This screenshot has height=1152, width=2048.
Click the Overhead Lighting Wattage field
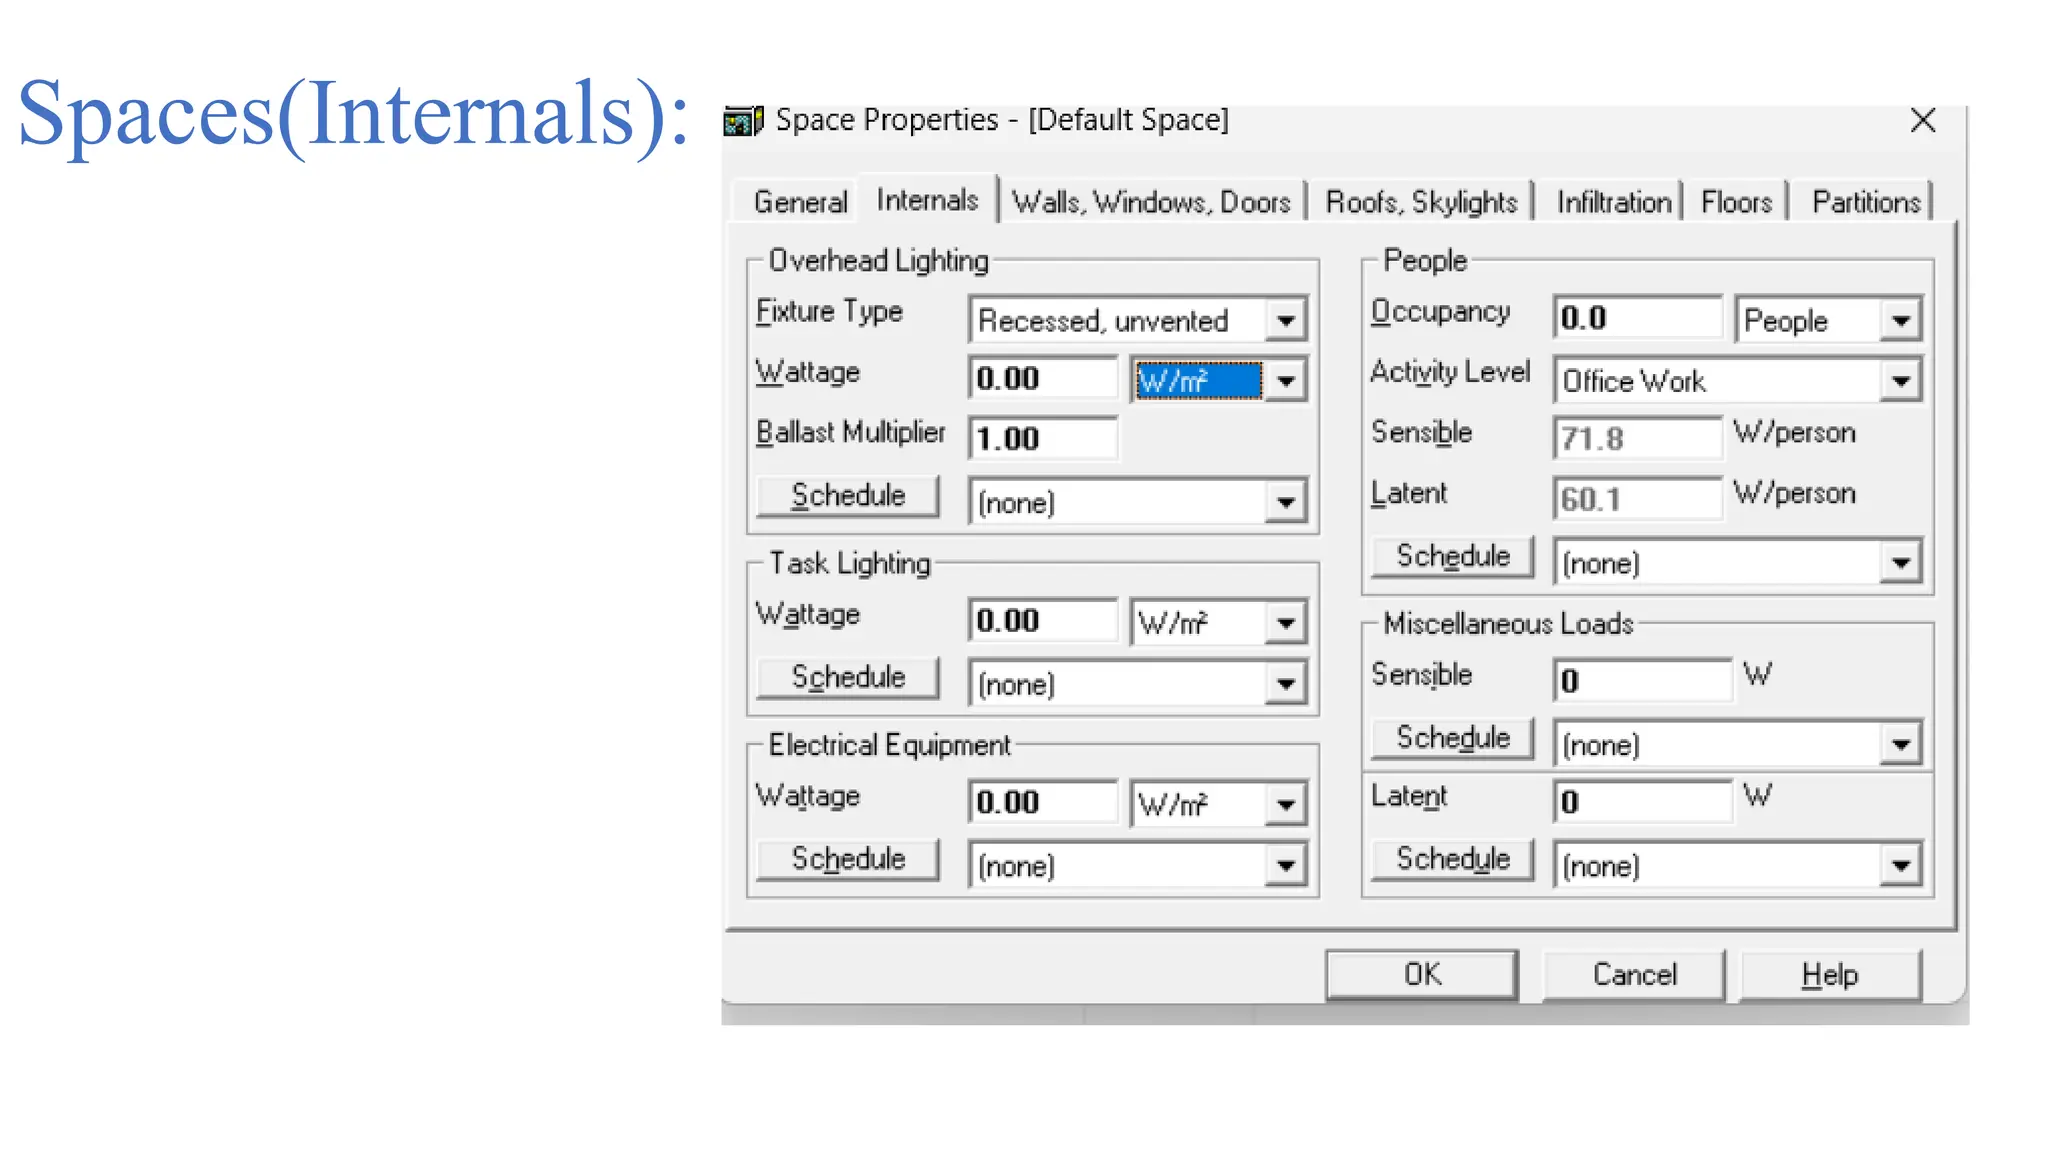click(x=1043, y=379)
